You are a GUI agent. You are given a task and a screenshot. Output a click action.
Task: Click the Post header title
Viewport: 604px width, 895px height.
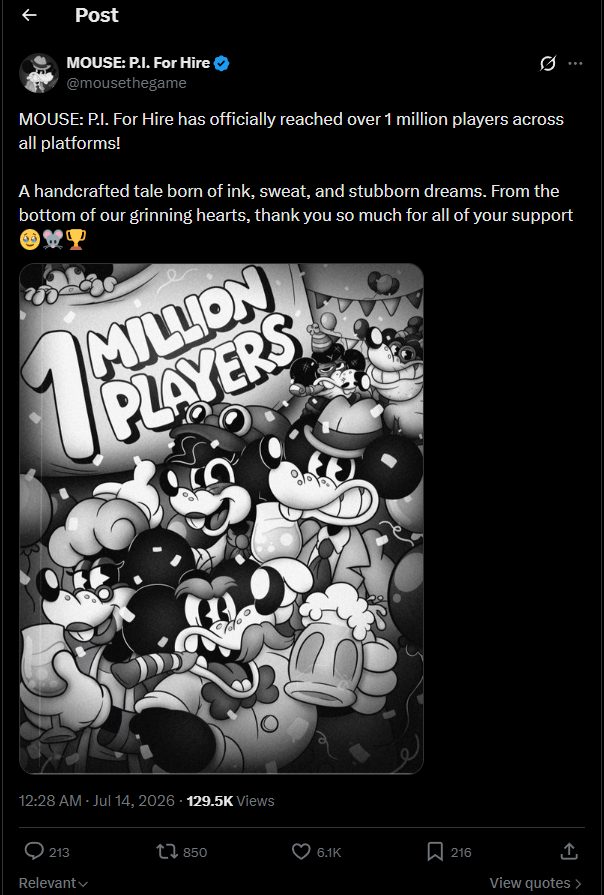click(x=96, y=15)
